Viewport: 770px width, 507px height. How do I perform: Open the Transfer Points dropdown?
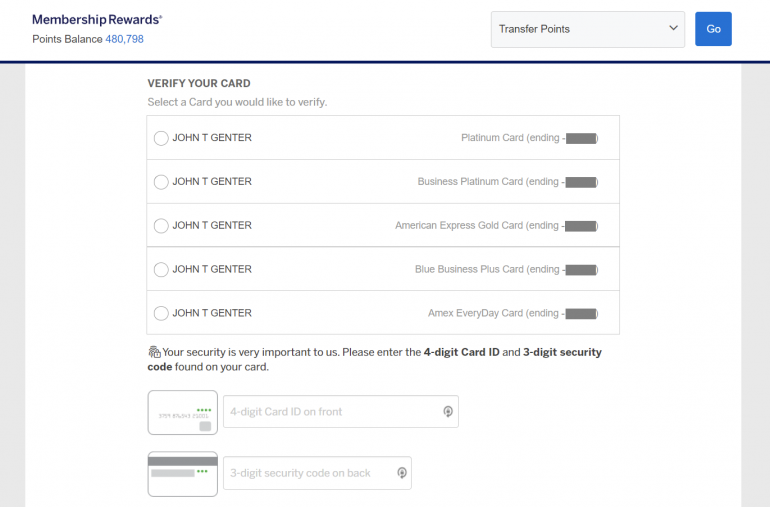point(587,29)
